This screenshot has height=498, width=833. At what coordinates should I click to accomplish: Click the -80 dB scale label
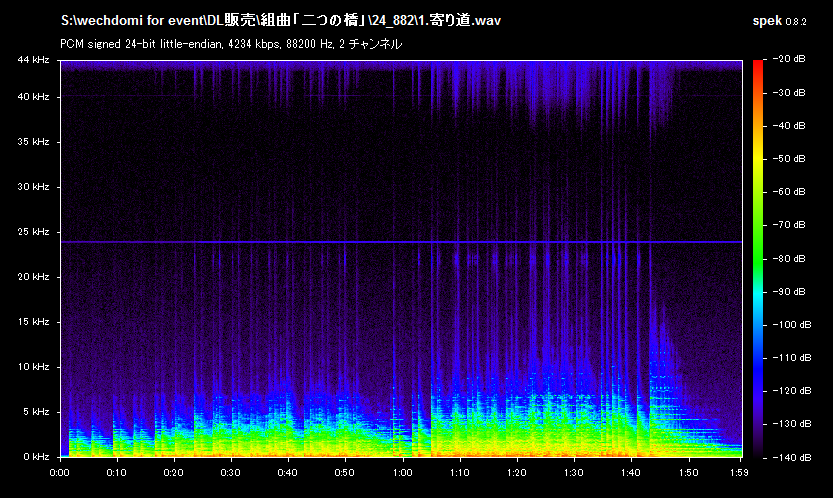point(788,259)
